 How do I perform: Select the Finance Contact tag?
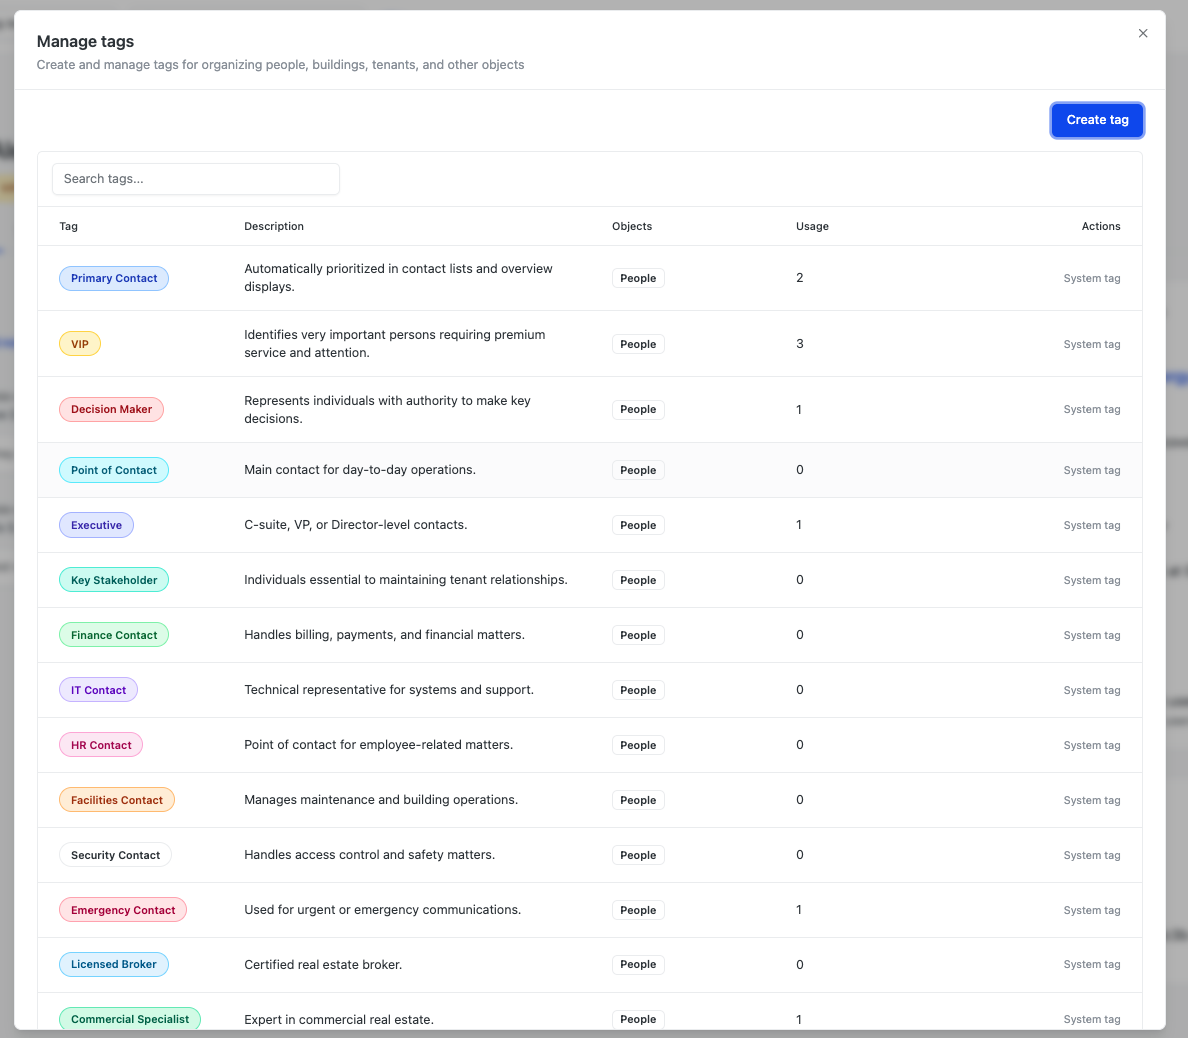pos(114,635)
